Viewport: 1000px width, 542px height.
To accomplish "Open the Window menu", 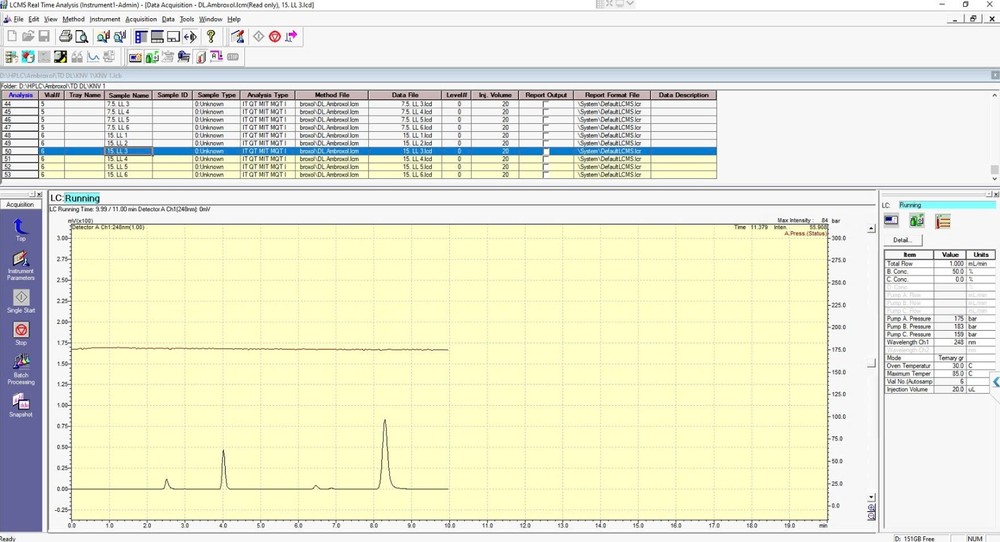I will 210,19.
